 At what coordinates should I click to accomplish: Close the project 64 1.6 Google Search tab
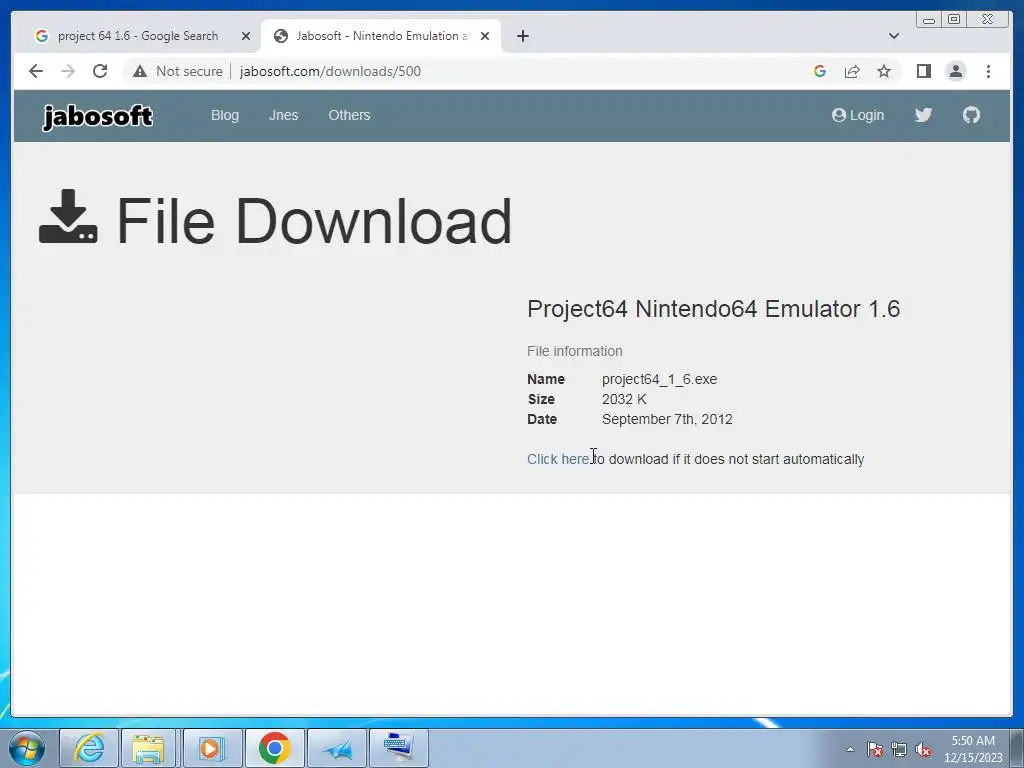(x=246, y=36)
